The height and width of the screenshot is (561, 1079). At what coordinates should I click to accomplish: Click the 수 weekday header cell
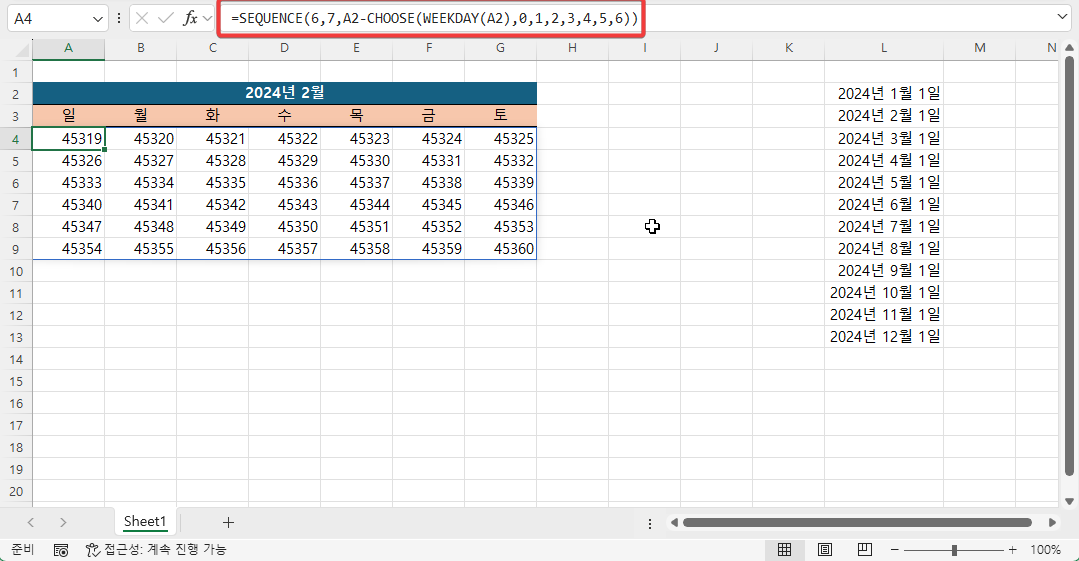(284, 116)
